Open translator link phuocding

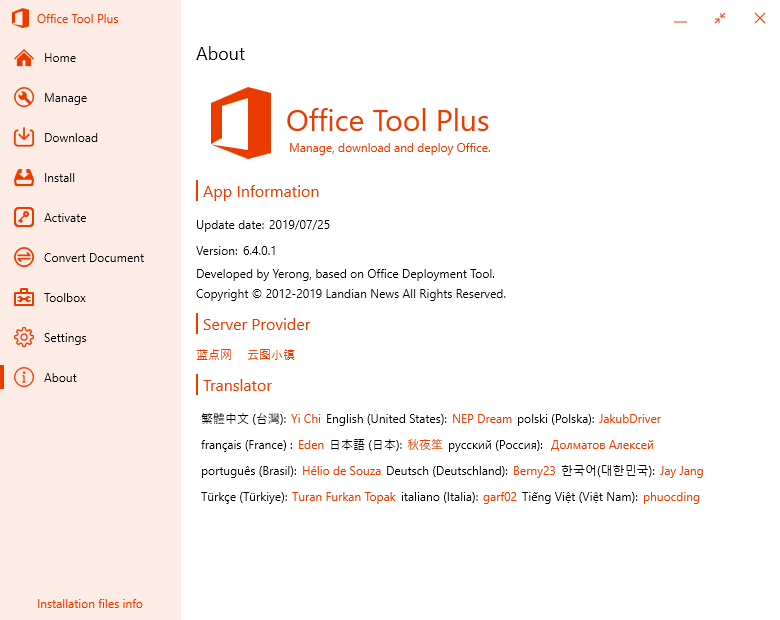(x=671, y=497)
